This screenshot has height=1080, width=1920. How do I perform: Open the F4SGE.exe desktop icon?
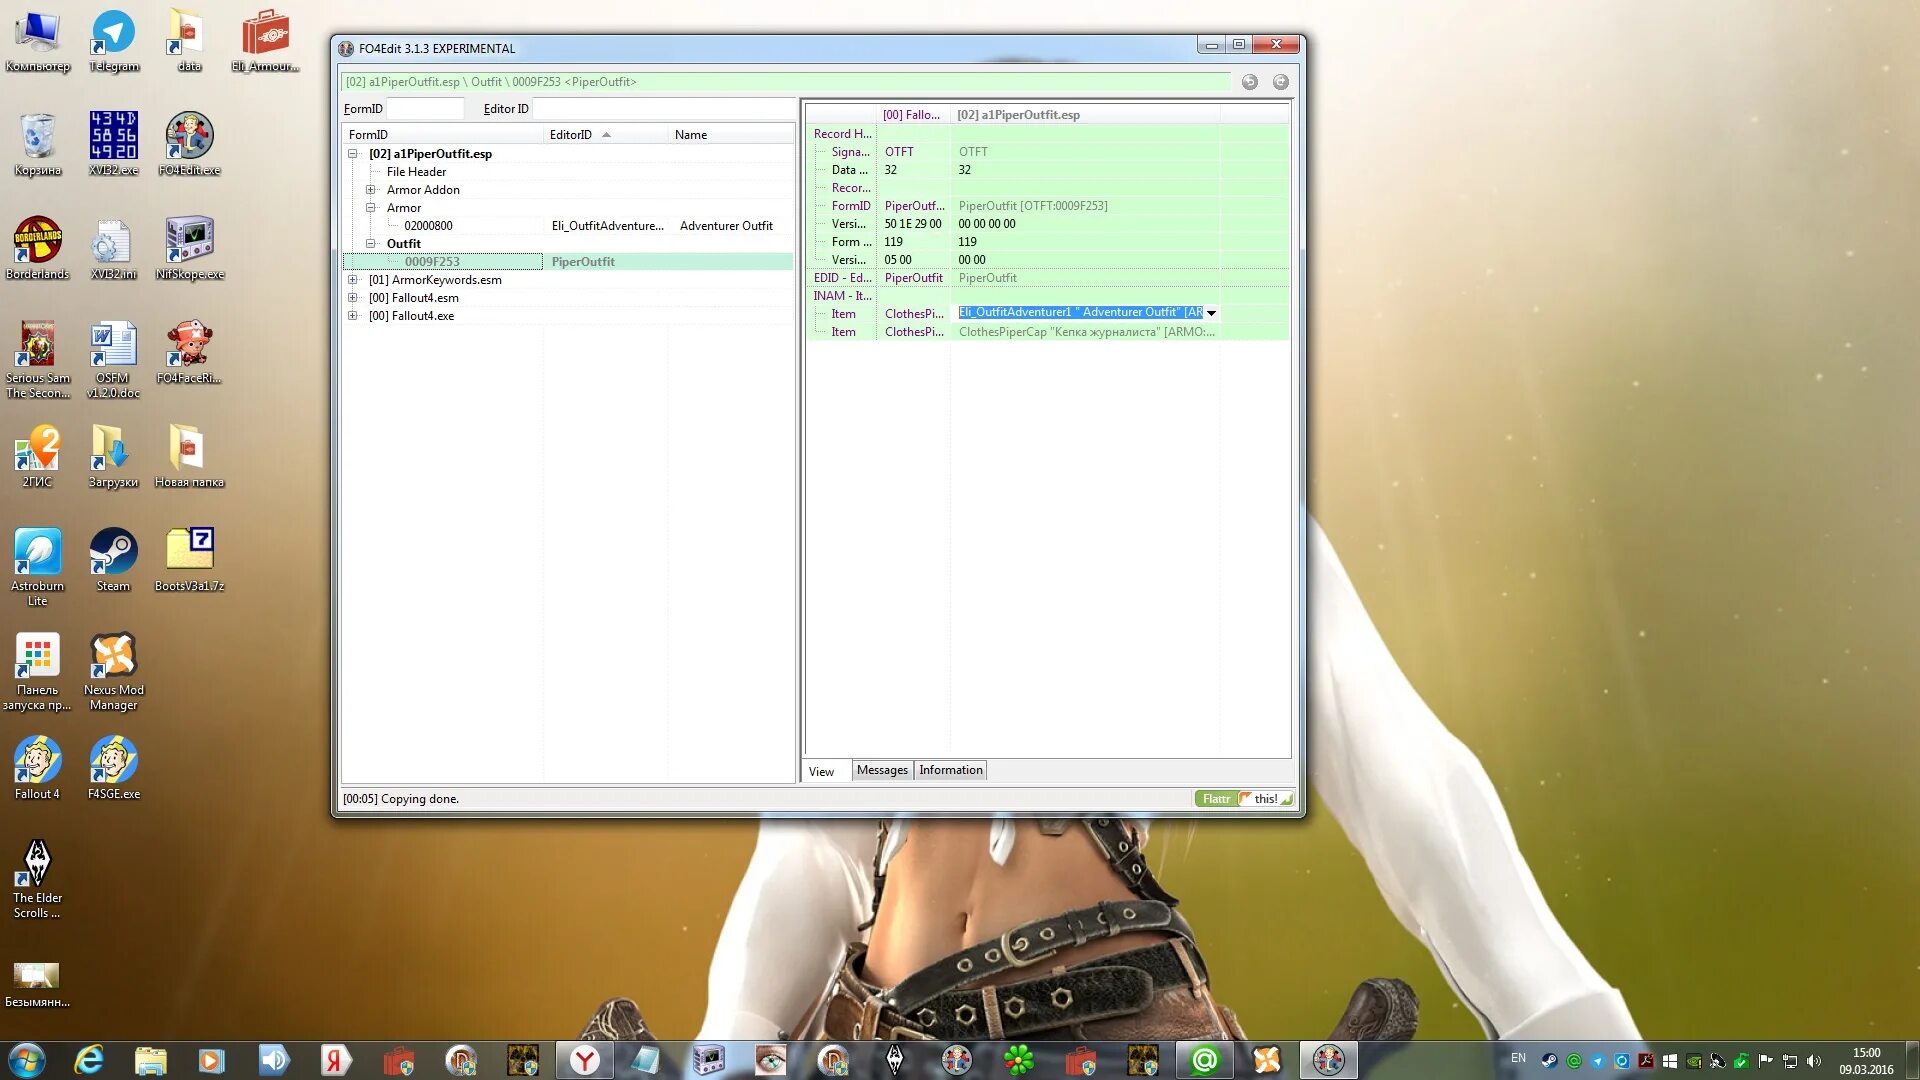pyautogui.click(x=113, y=769)
